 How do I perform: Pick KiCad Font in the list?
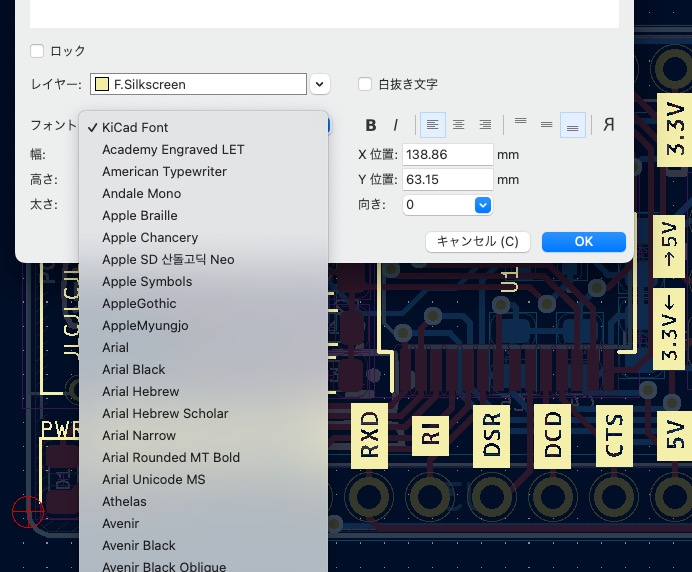coord(135,127)
